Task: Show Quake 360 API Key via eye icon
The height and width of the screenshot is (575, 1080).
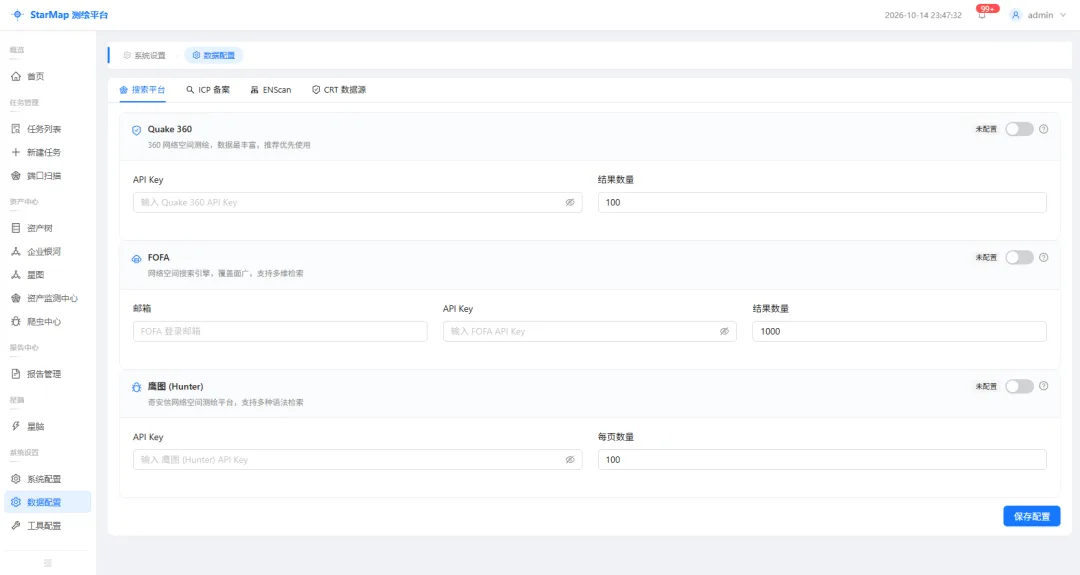Action: 570,202
